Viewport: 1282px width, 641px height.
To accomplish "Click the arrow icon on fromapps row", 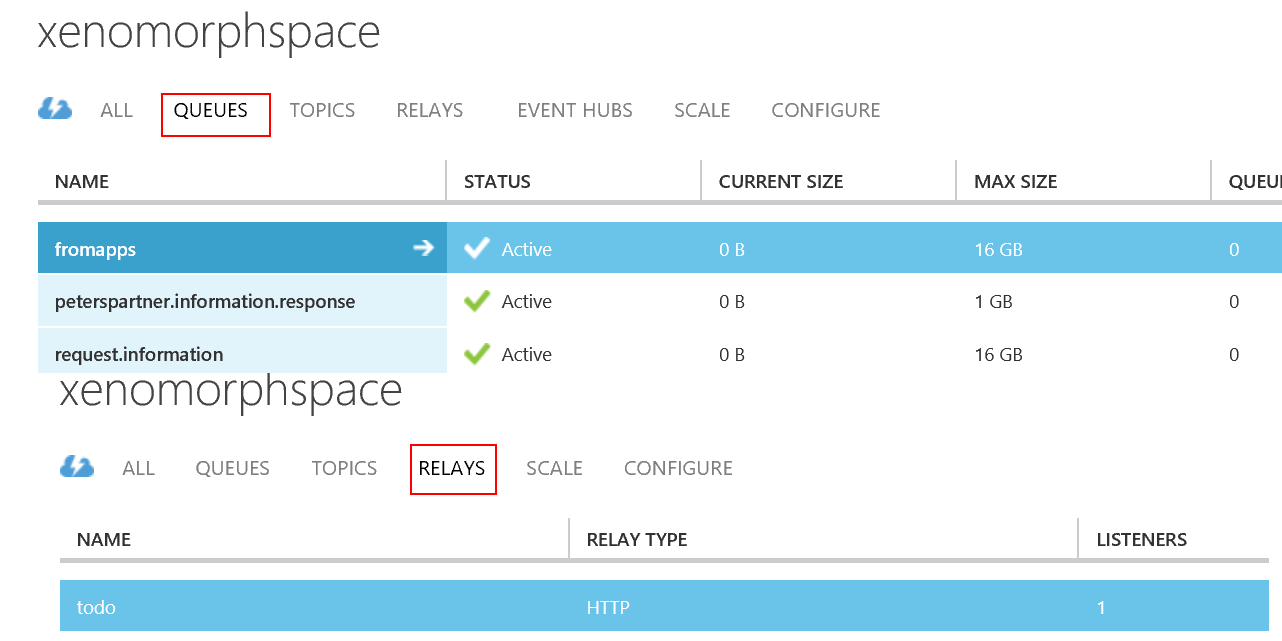I will 424,248.
